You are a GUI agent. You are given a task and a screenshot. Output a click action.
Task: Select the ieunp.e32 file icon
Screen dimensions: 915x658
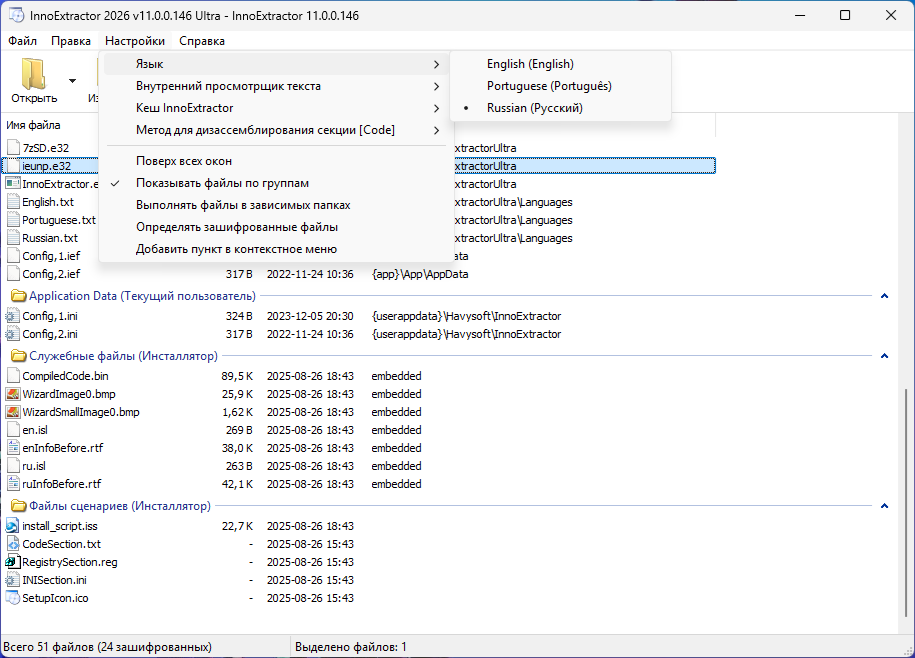tap(13, 166)
